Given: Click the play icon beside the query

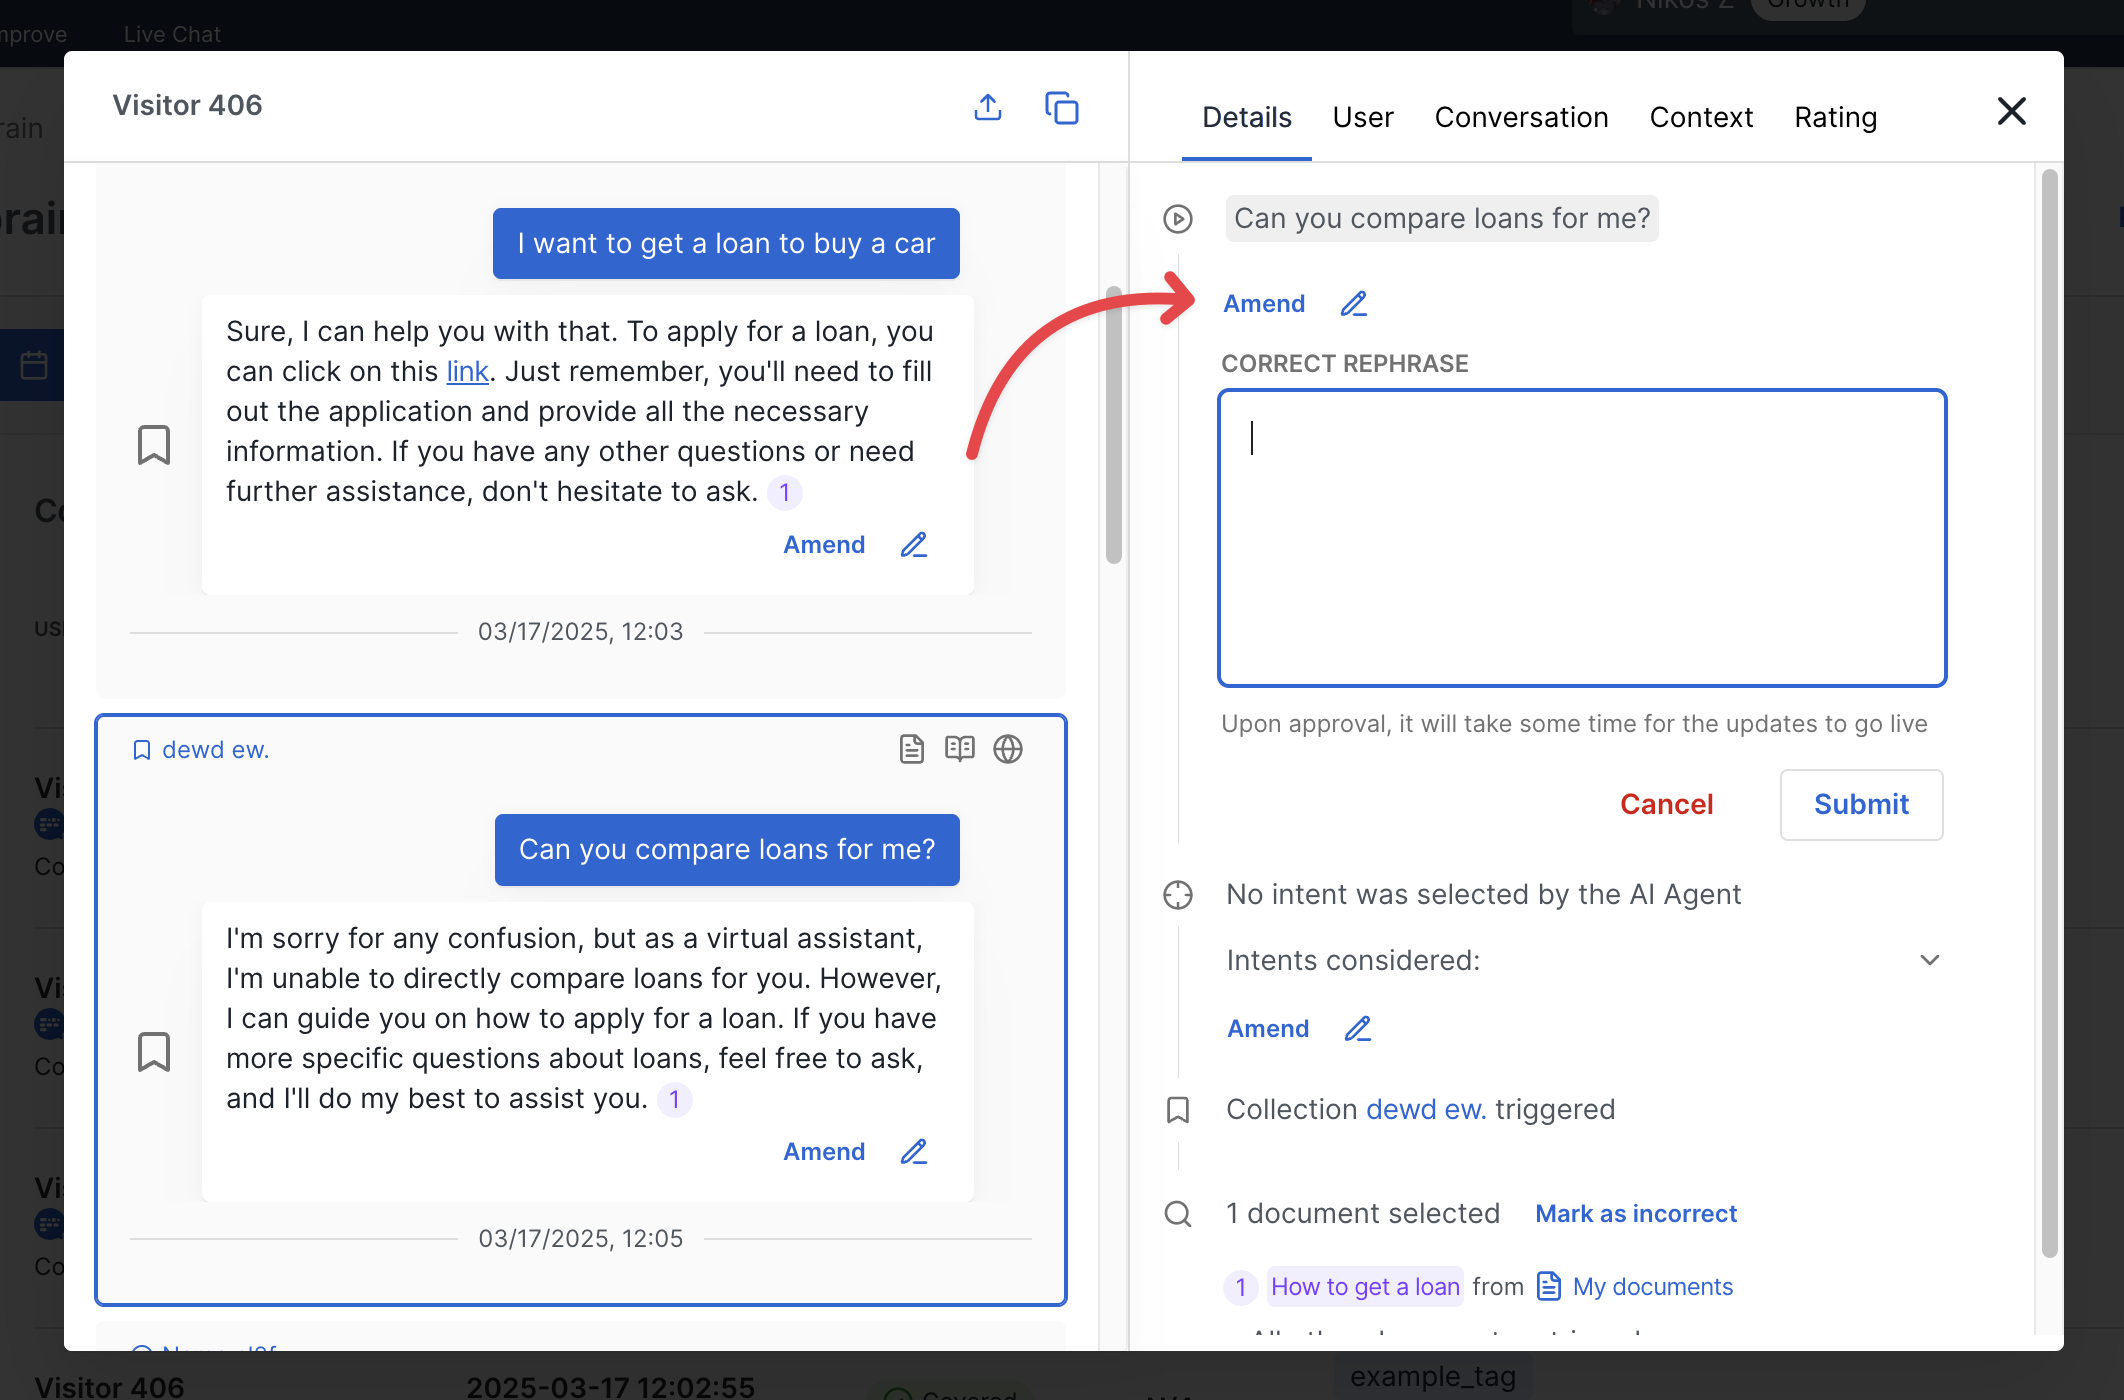Looking at the screenshot, I should coord(1178,219).
